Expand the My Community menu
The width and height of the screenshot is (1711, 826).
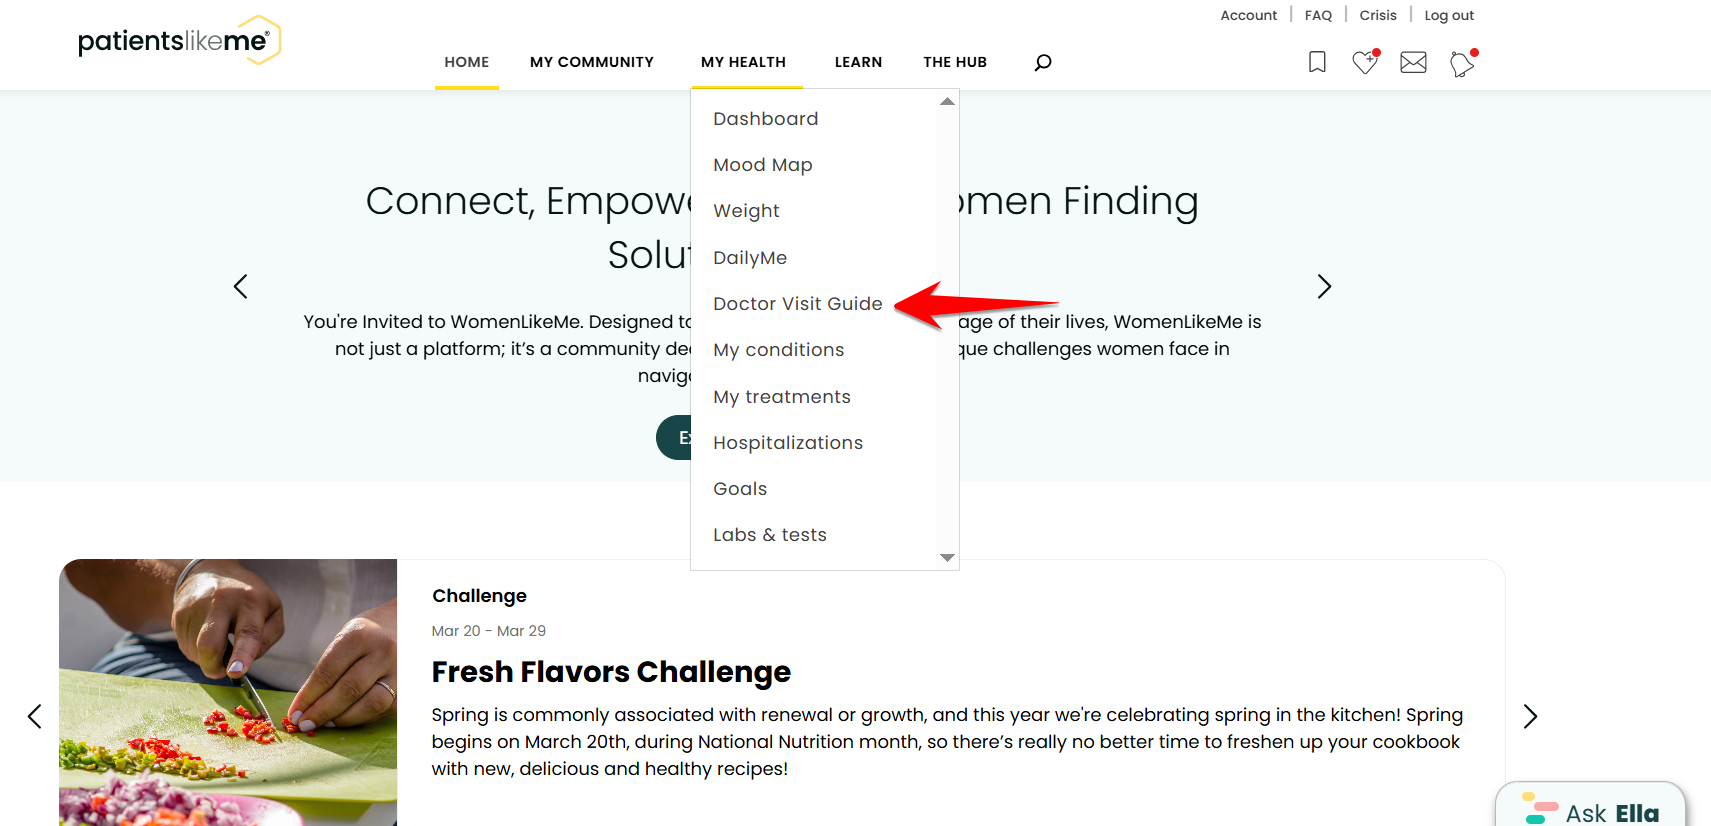coord(592,62)
